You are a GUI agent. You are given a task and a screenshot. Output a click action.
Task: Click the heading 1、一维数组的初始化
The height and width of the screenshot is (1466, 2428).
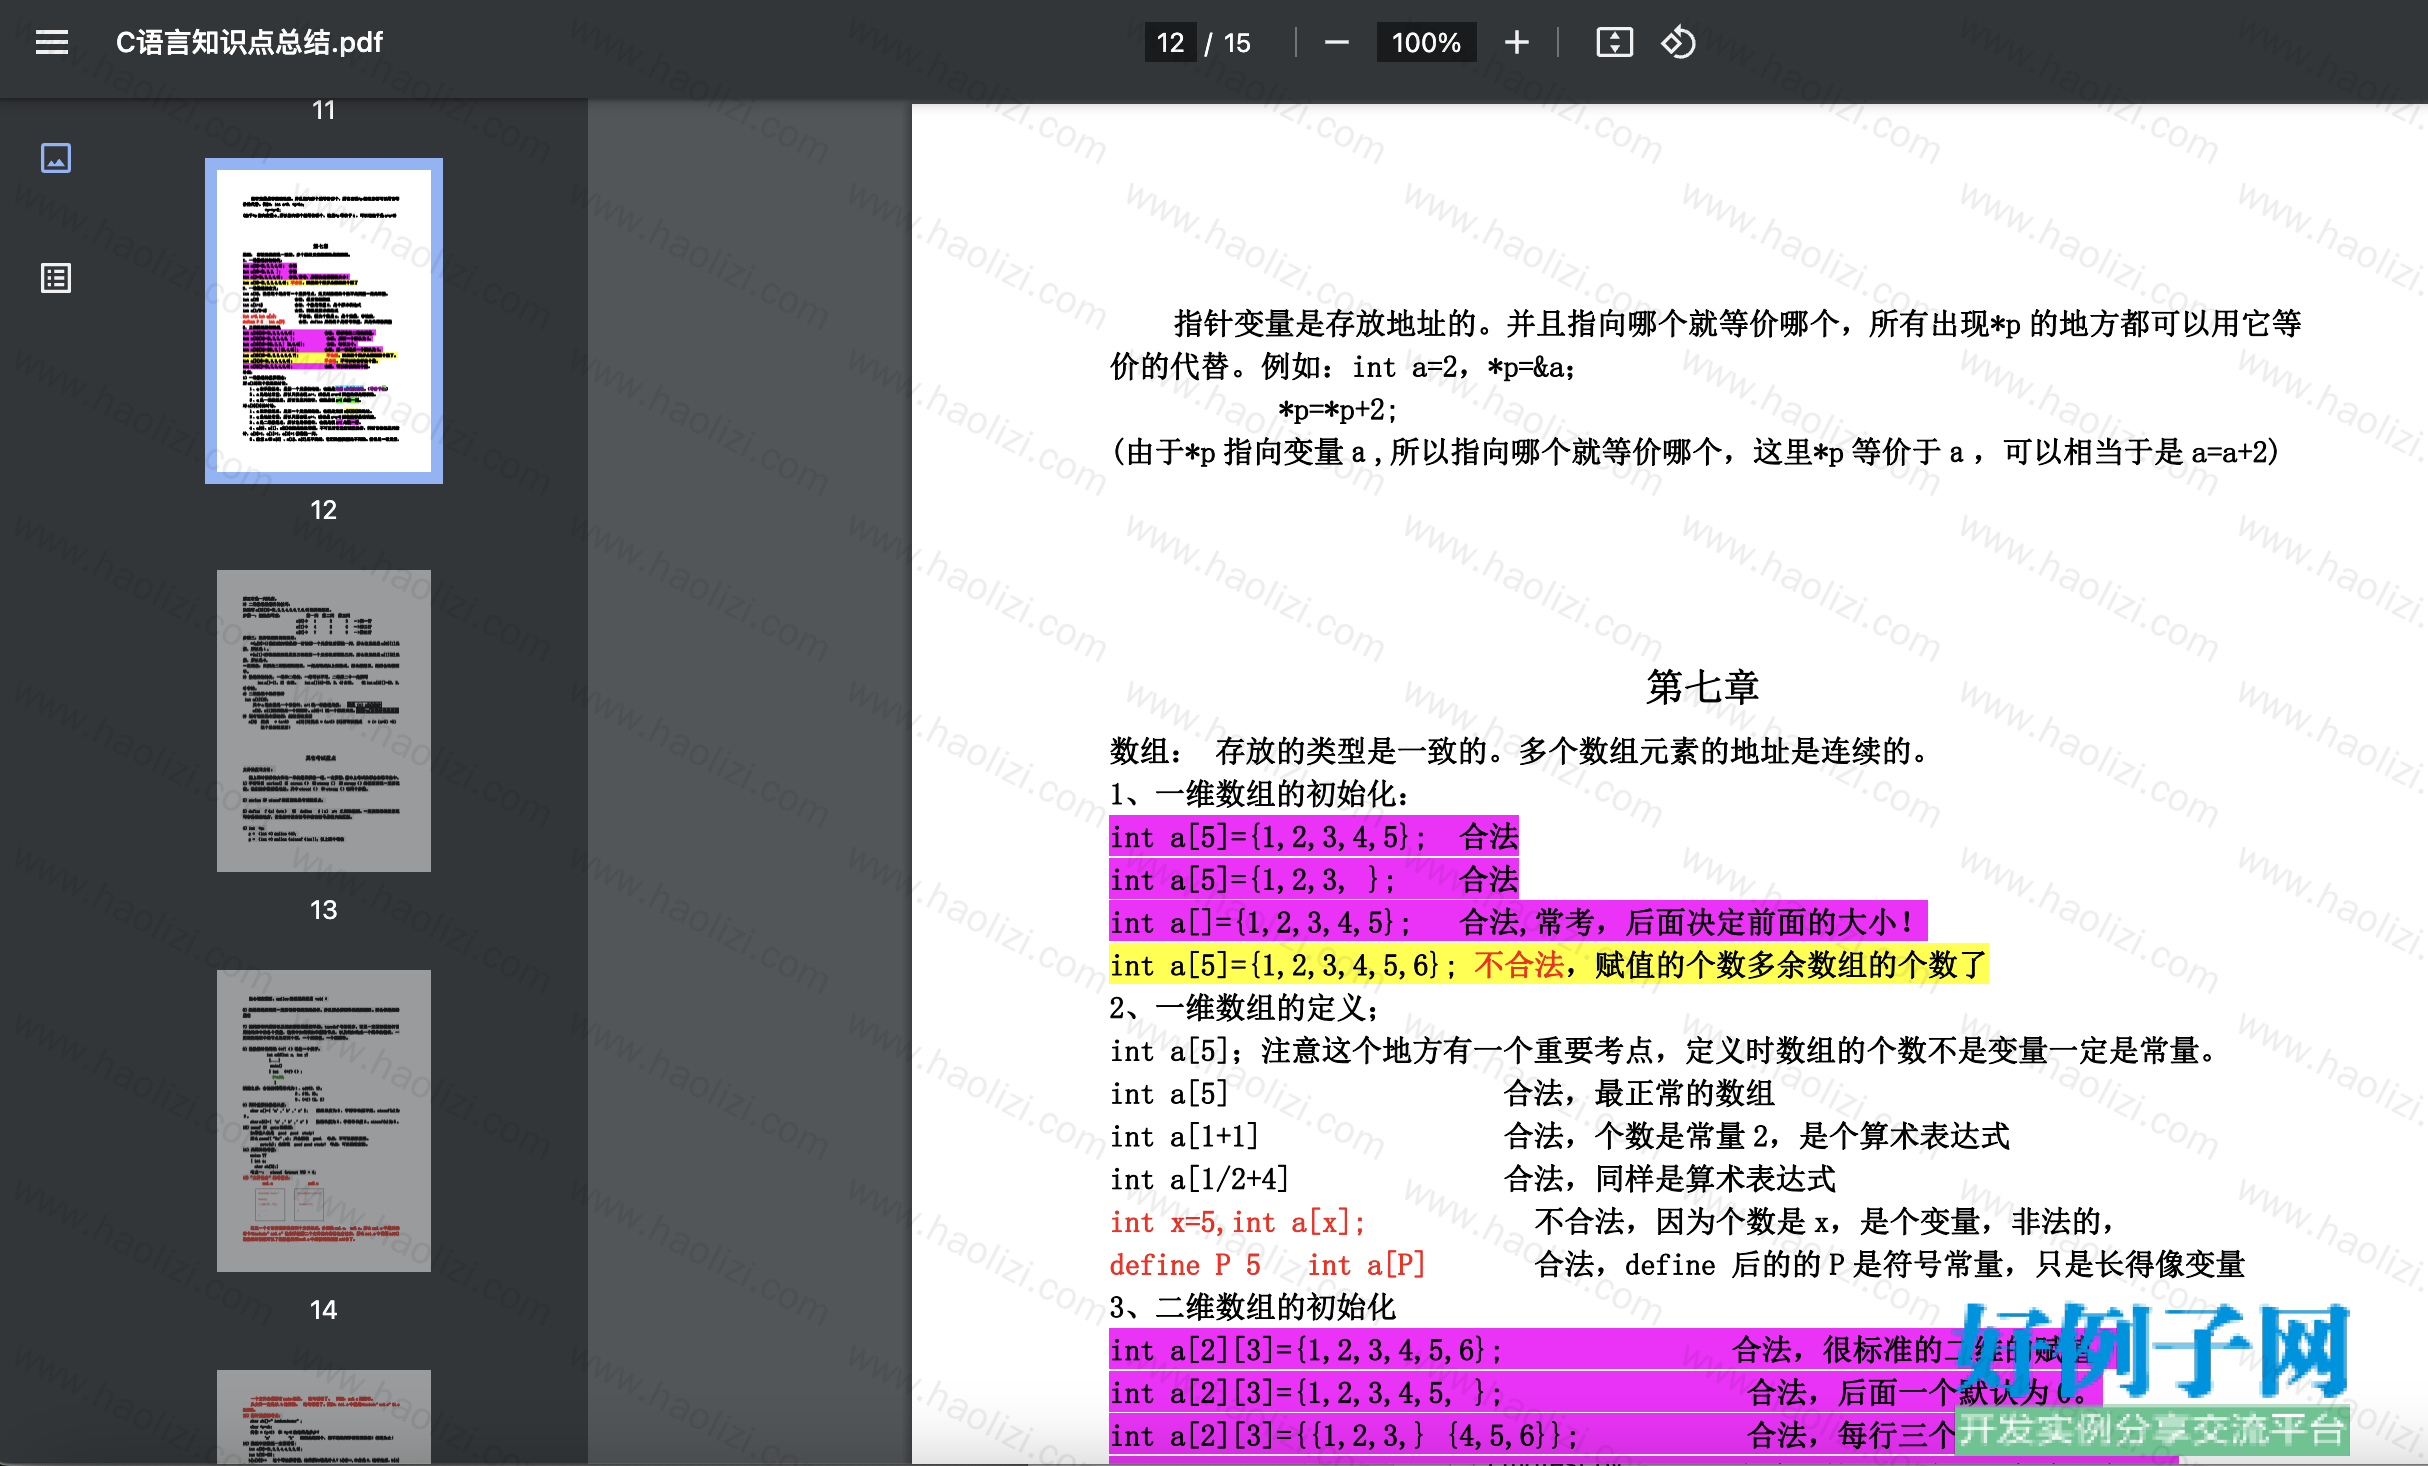click(1260, 794)
